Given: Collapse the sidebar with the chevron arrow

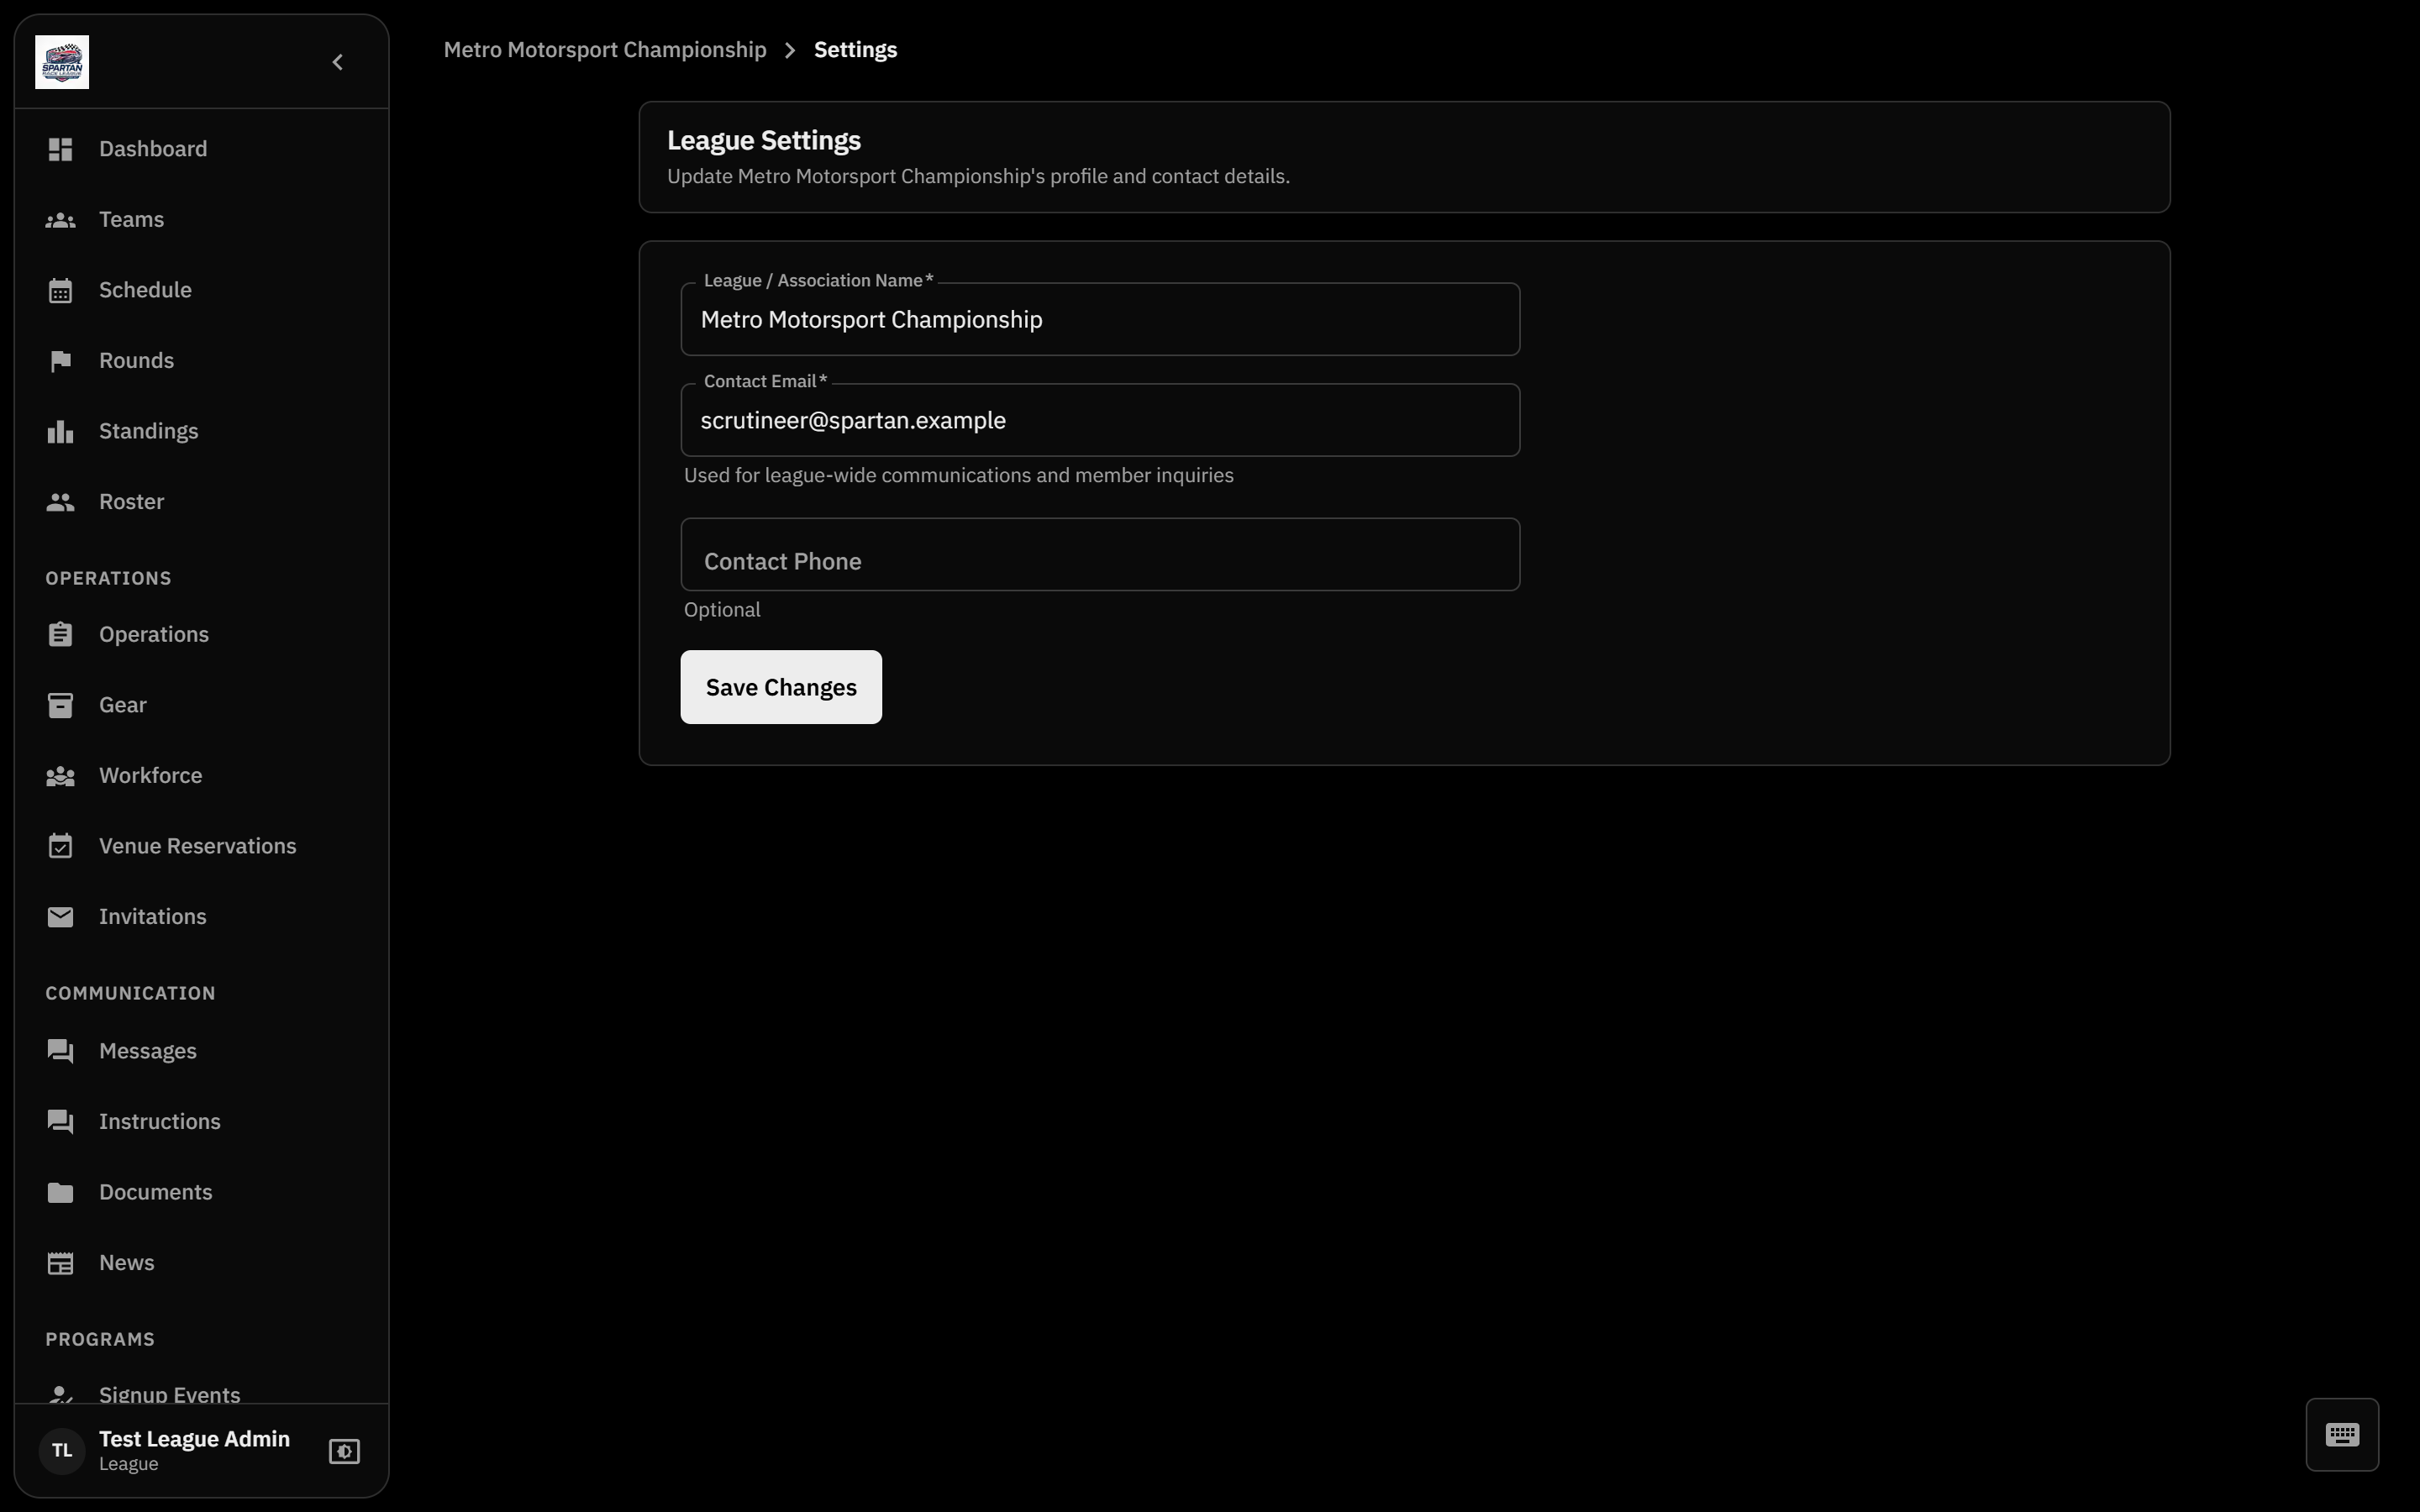Looking at the screenshot, I should pyautogui.click(x=338, y=62).
